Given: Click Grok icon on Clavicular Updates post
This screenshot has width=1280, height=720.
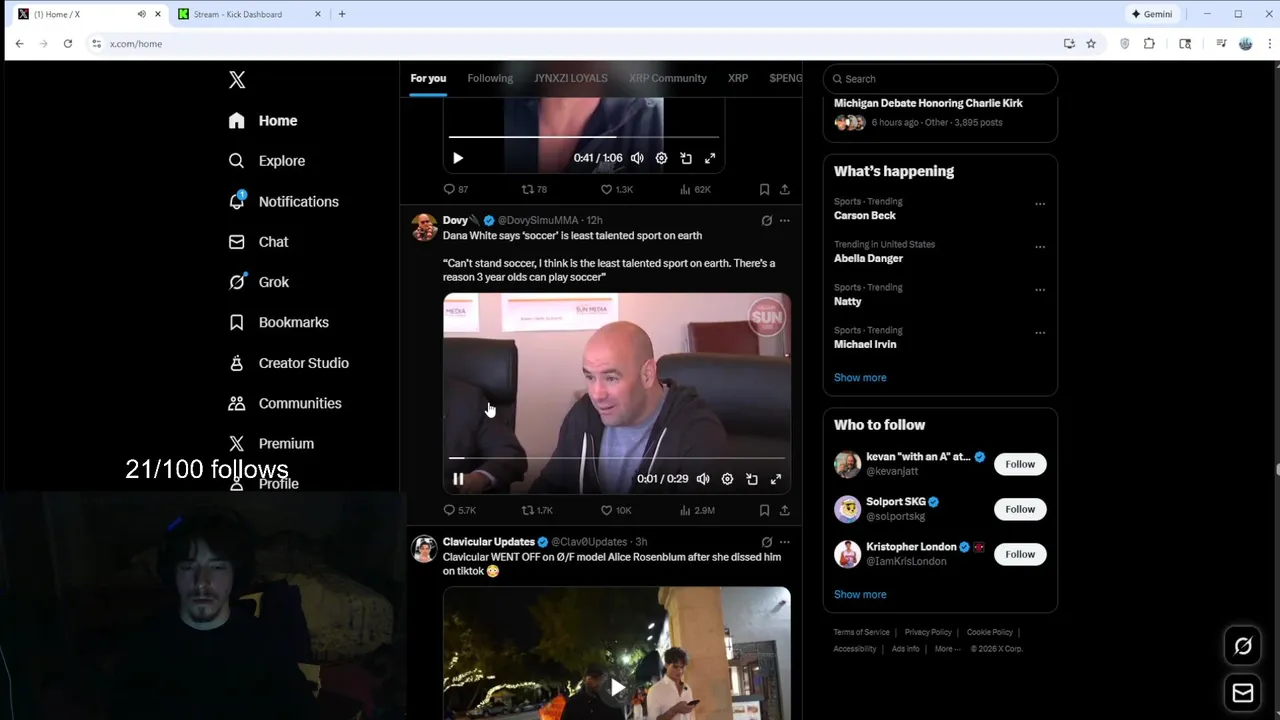Looking at the screenshot, I should point(767,542).
